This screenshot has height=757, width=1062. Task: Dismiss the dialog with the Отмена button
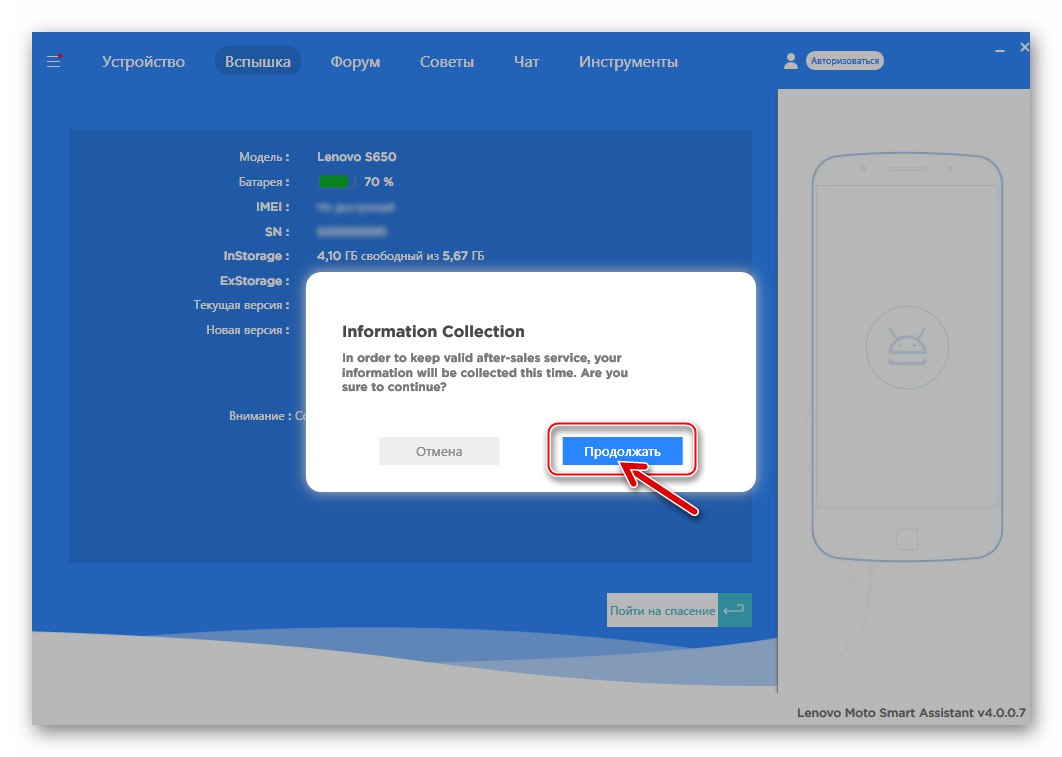coord(438,450)
